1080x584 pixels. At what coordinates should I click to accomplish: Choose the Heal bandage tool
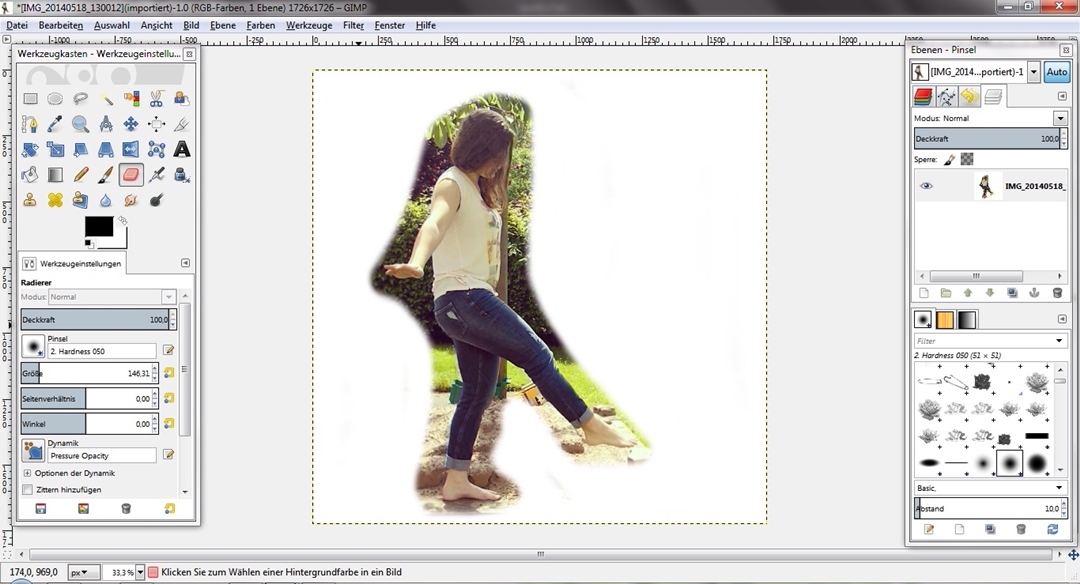pos(55,200)
